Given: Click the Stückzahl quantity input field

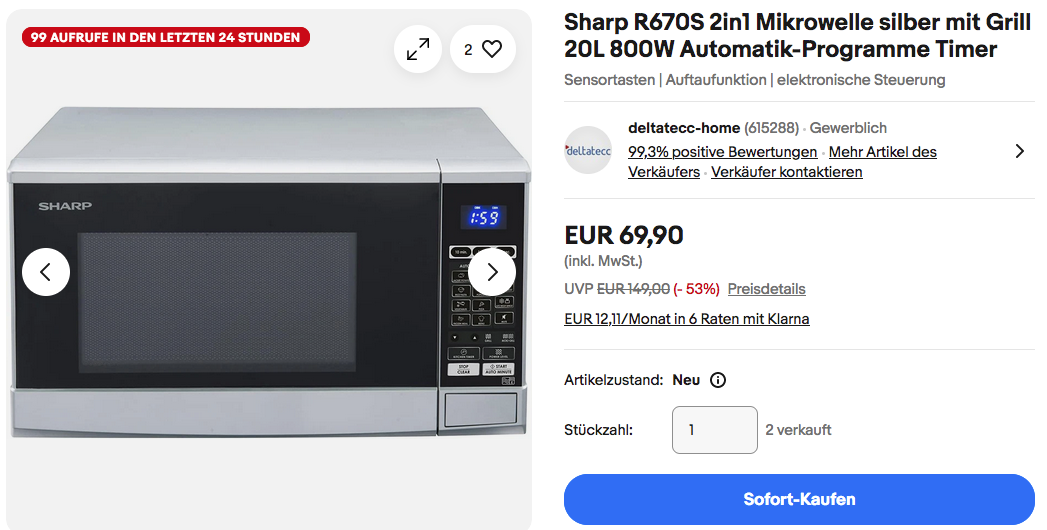Looking at the screenshot, I should tap(714, 430).
